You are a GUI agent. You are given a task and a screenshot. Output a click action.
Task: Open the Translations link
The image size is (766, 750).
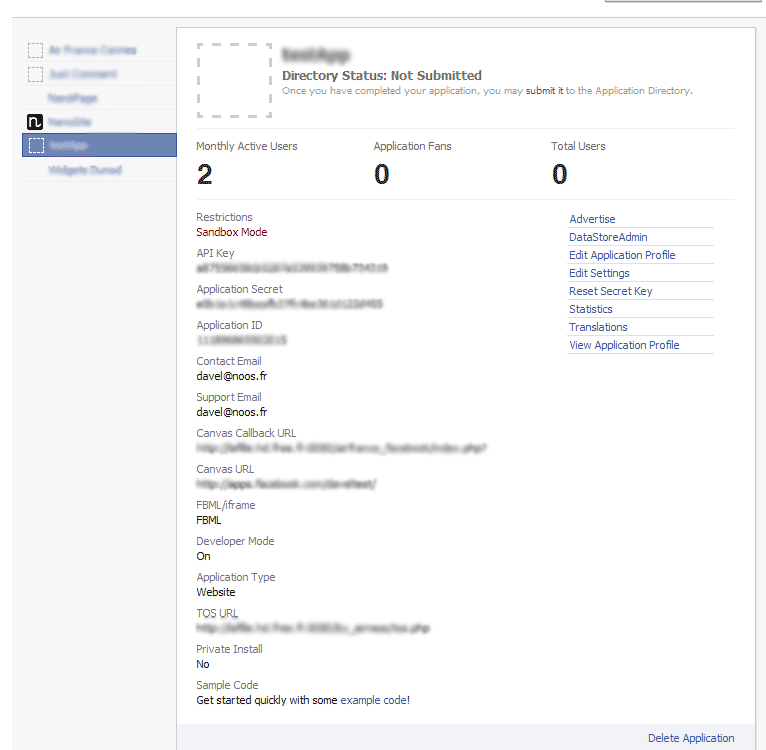[598, 327]
